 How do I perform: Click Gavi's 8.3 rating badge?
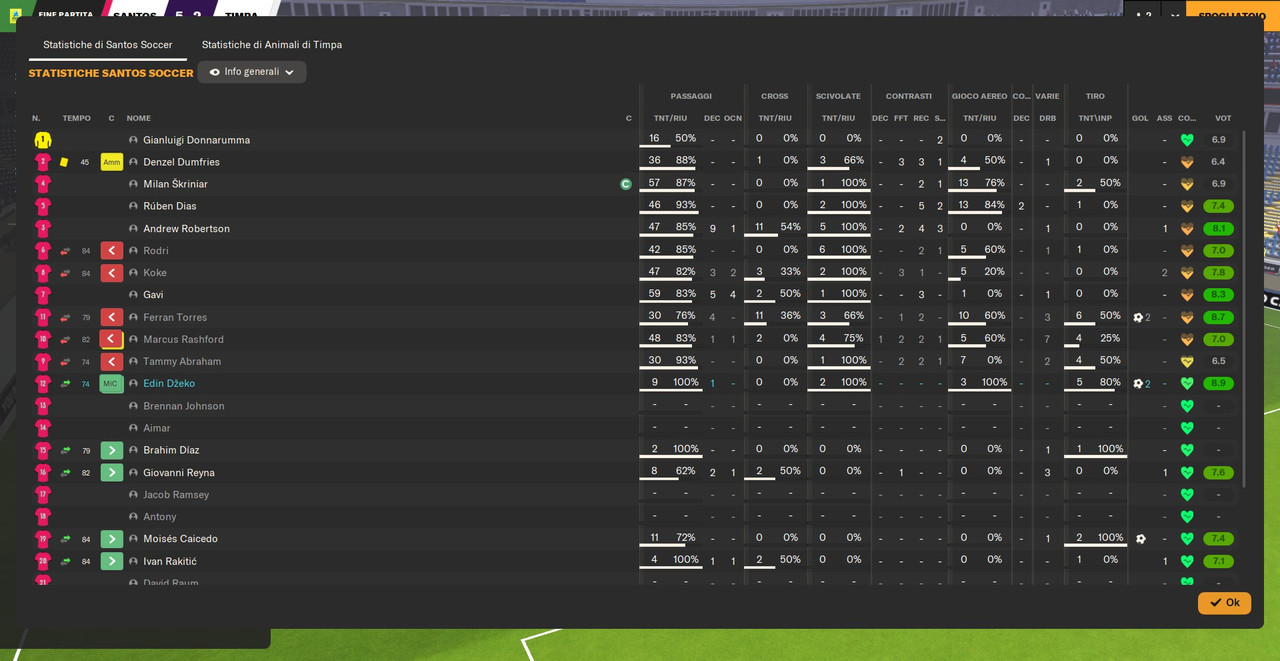pos(1218,295)
